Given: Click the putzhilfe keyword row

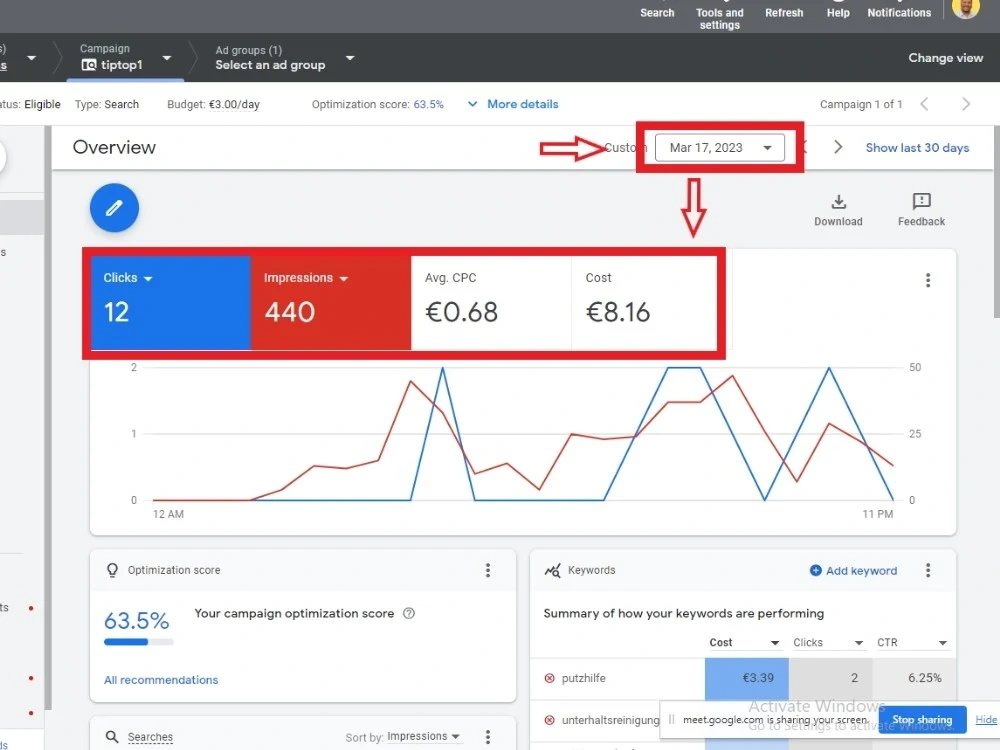Looking at the screenshot, I should click(743, 678).
